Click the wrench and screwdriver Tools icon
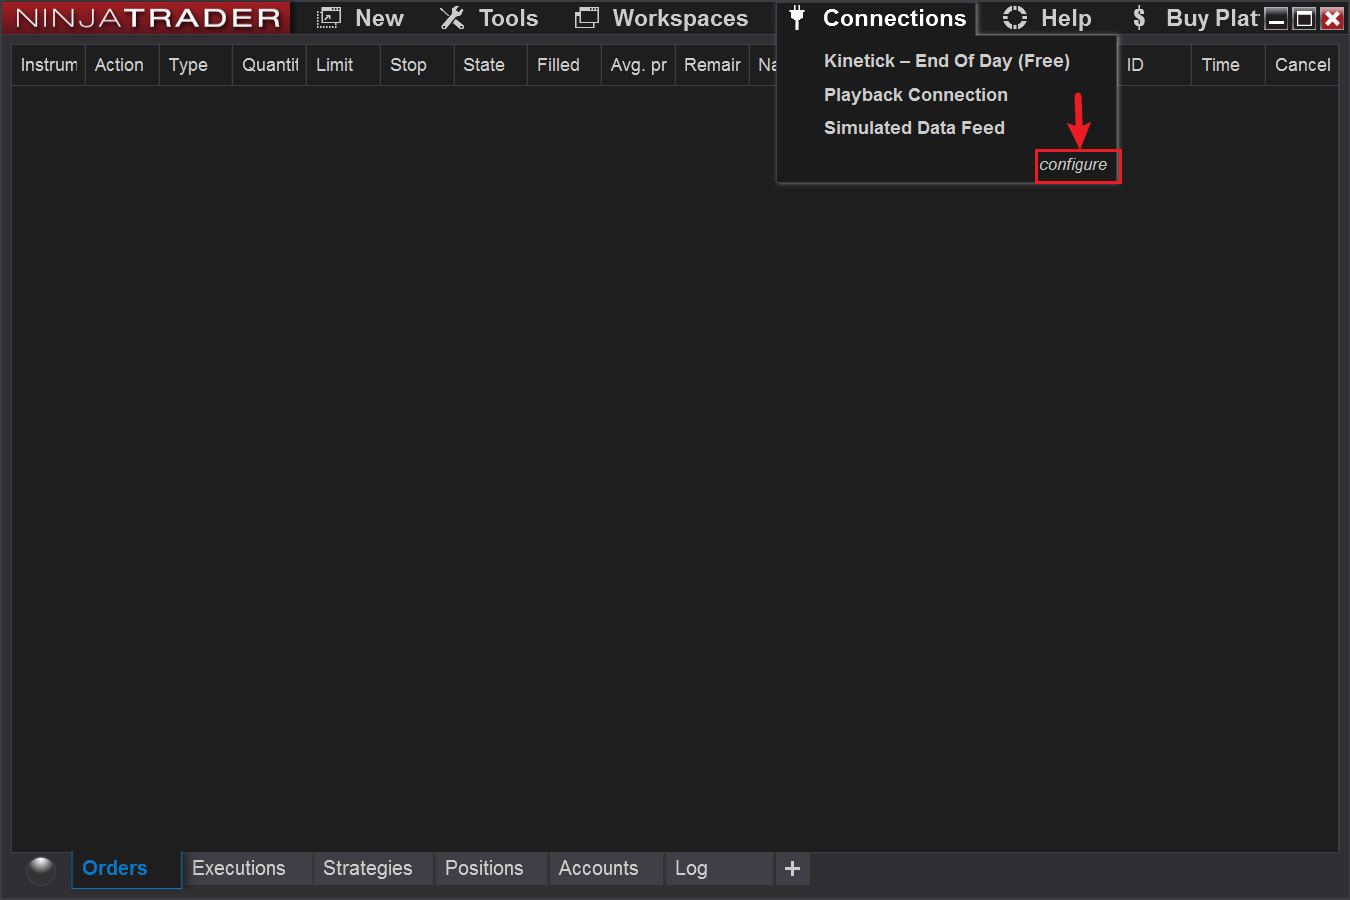This screenshot has height=900, width=1350. click(x=452, y=18)
